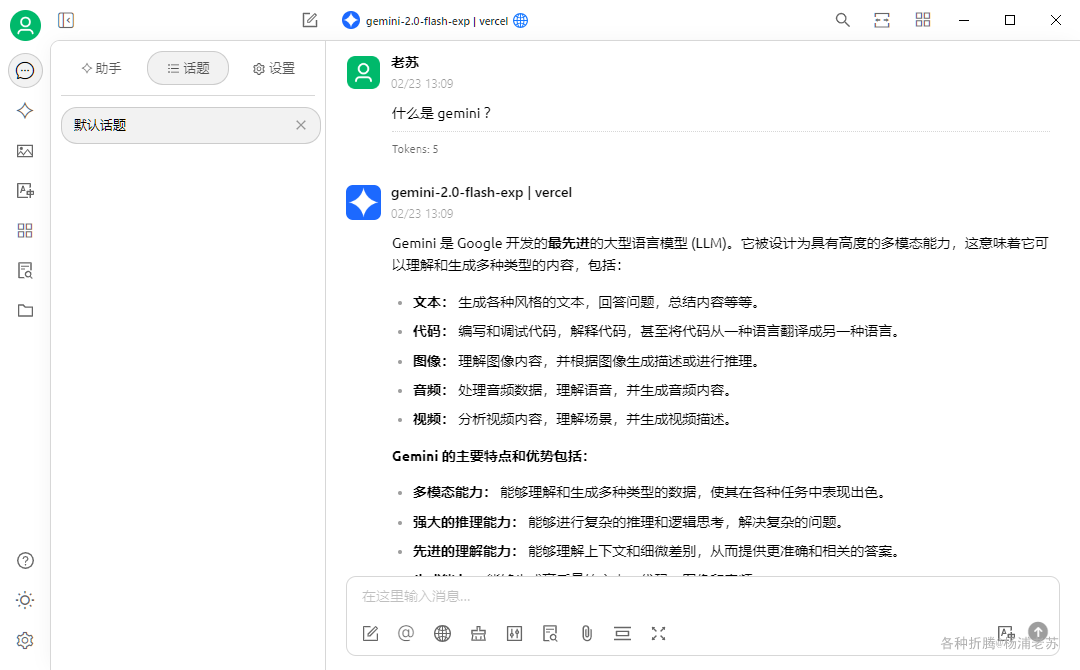This screenshot has width=1080, height=670.
Task: Send the message with the arrow button
Action: 1038,631
